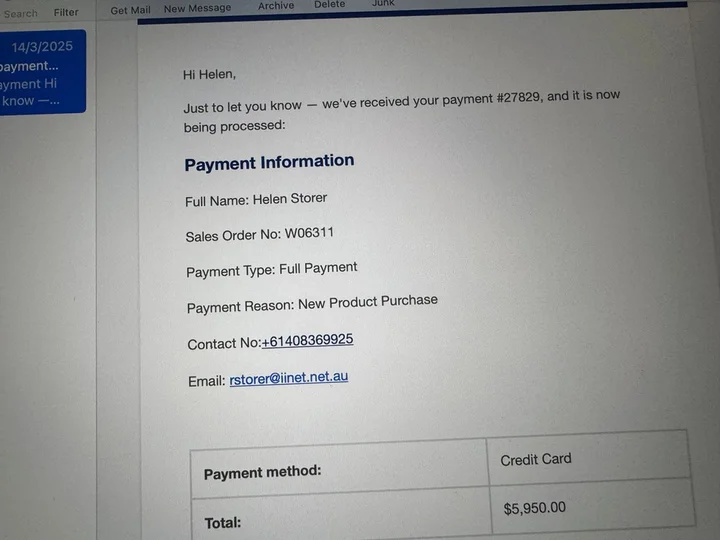The width and height of the screenshot is (720, 540).
Task: Archive the open email
Action: [x=276, y=6]
